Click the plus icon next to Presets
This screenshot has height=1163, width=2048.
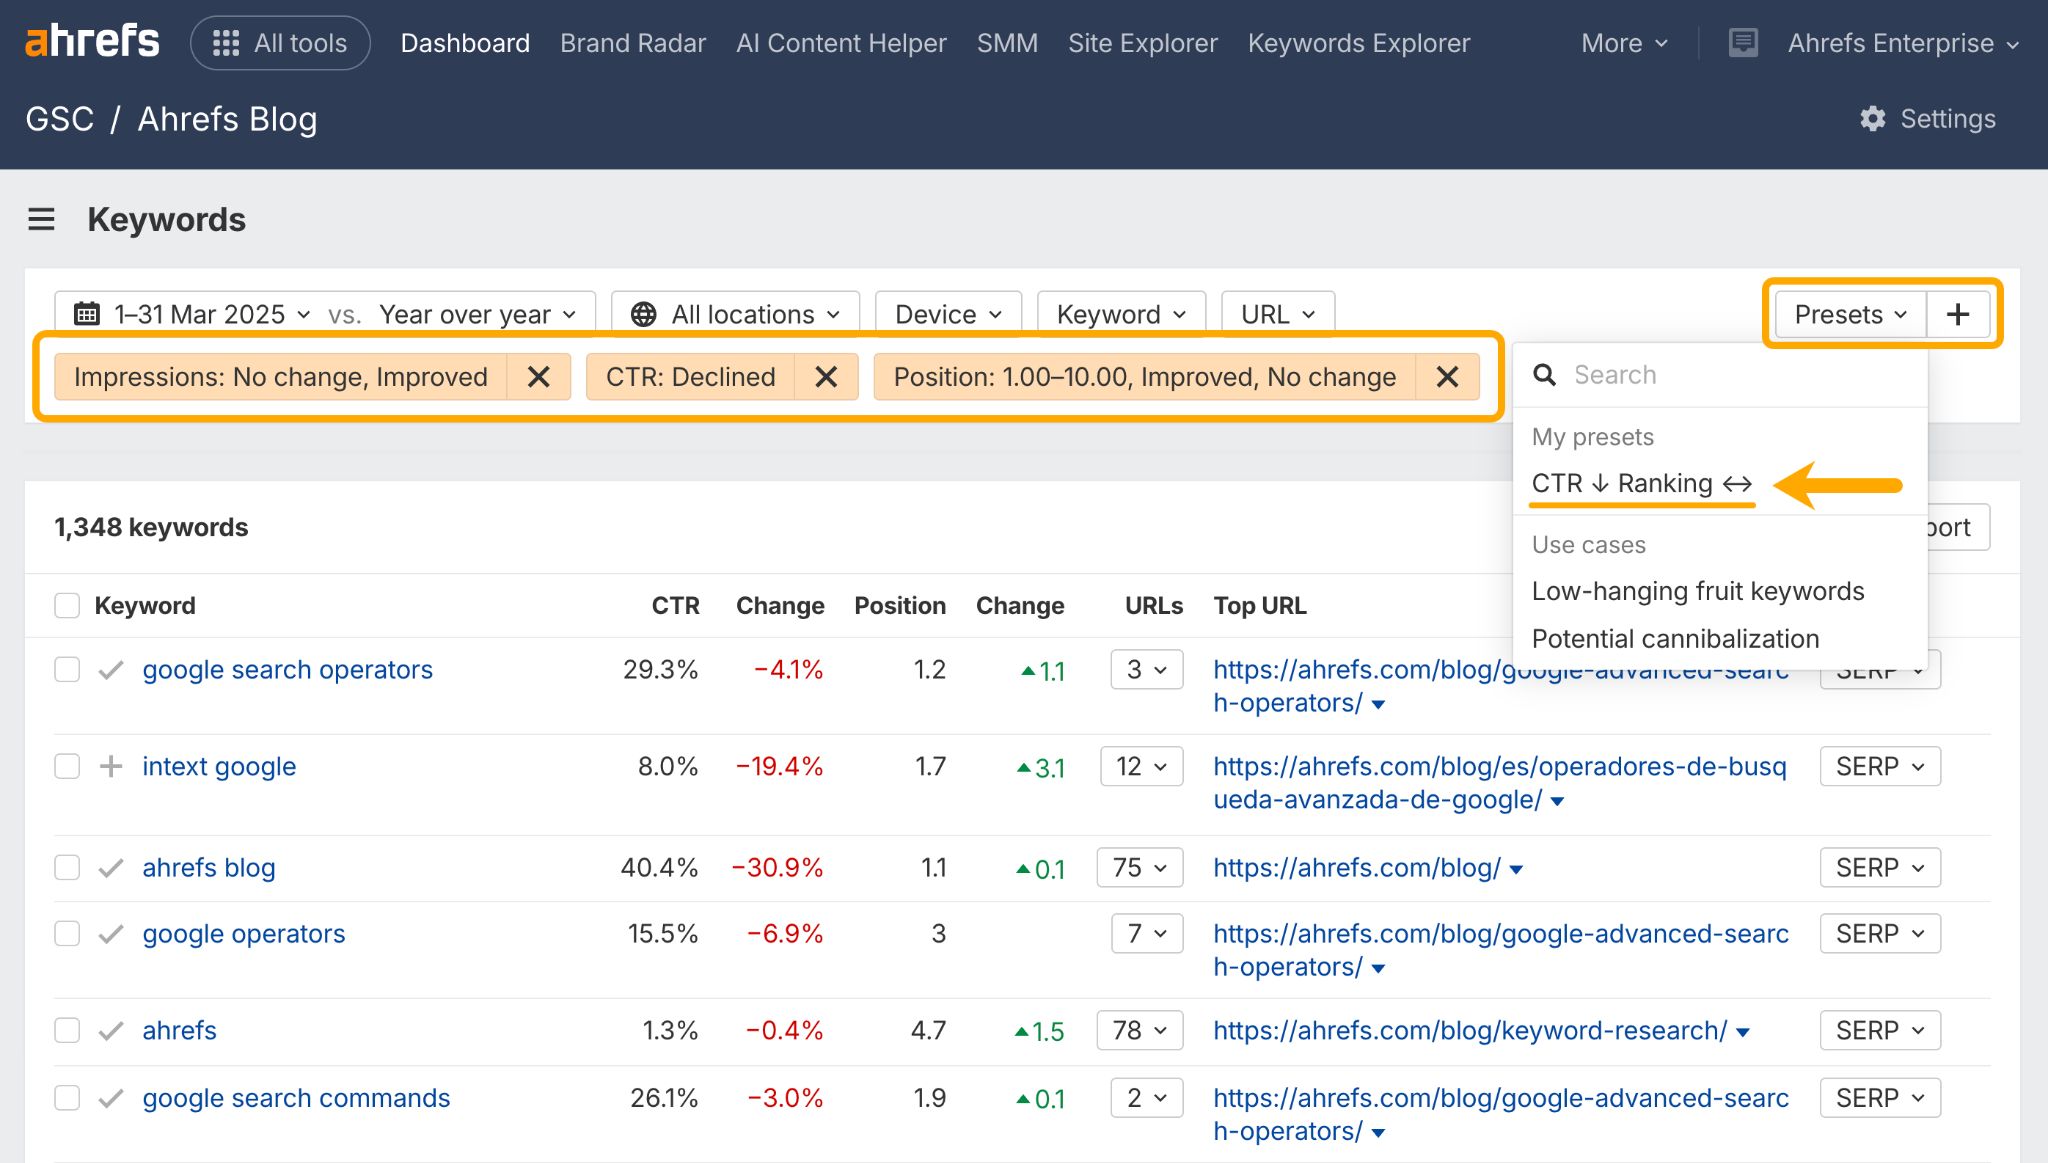point(1957,313)
